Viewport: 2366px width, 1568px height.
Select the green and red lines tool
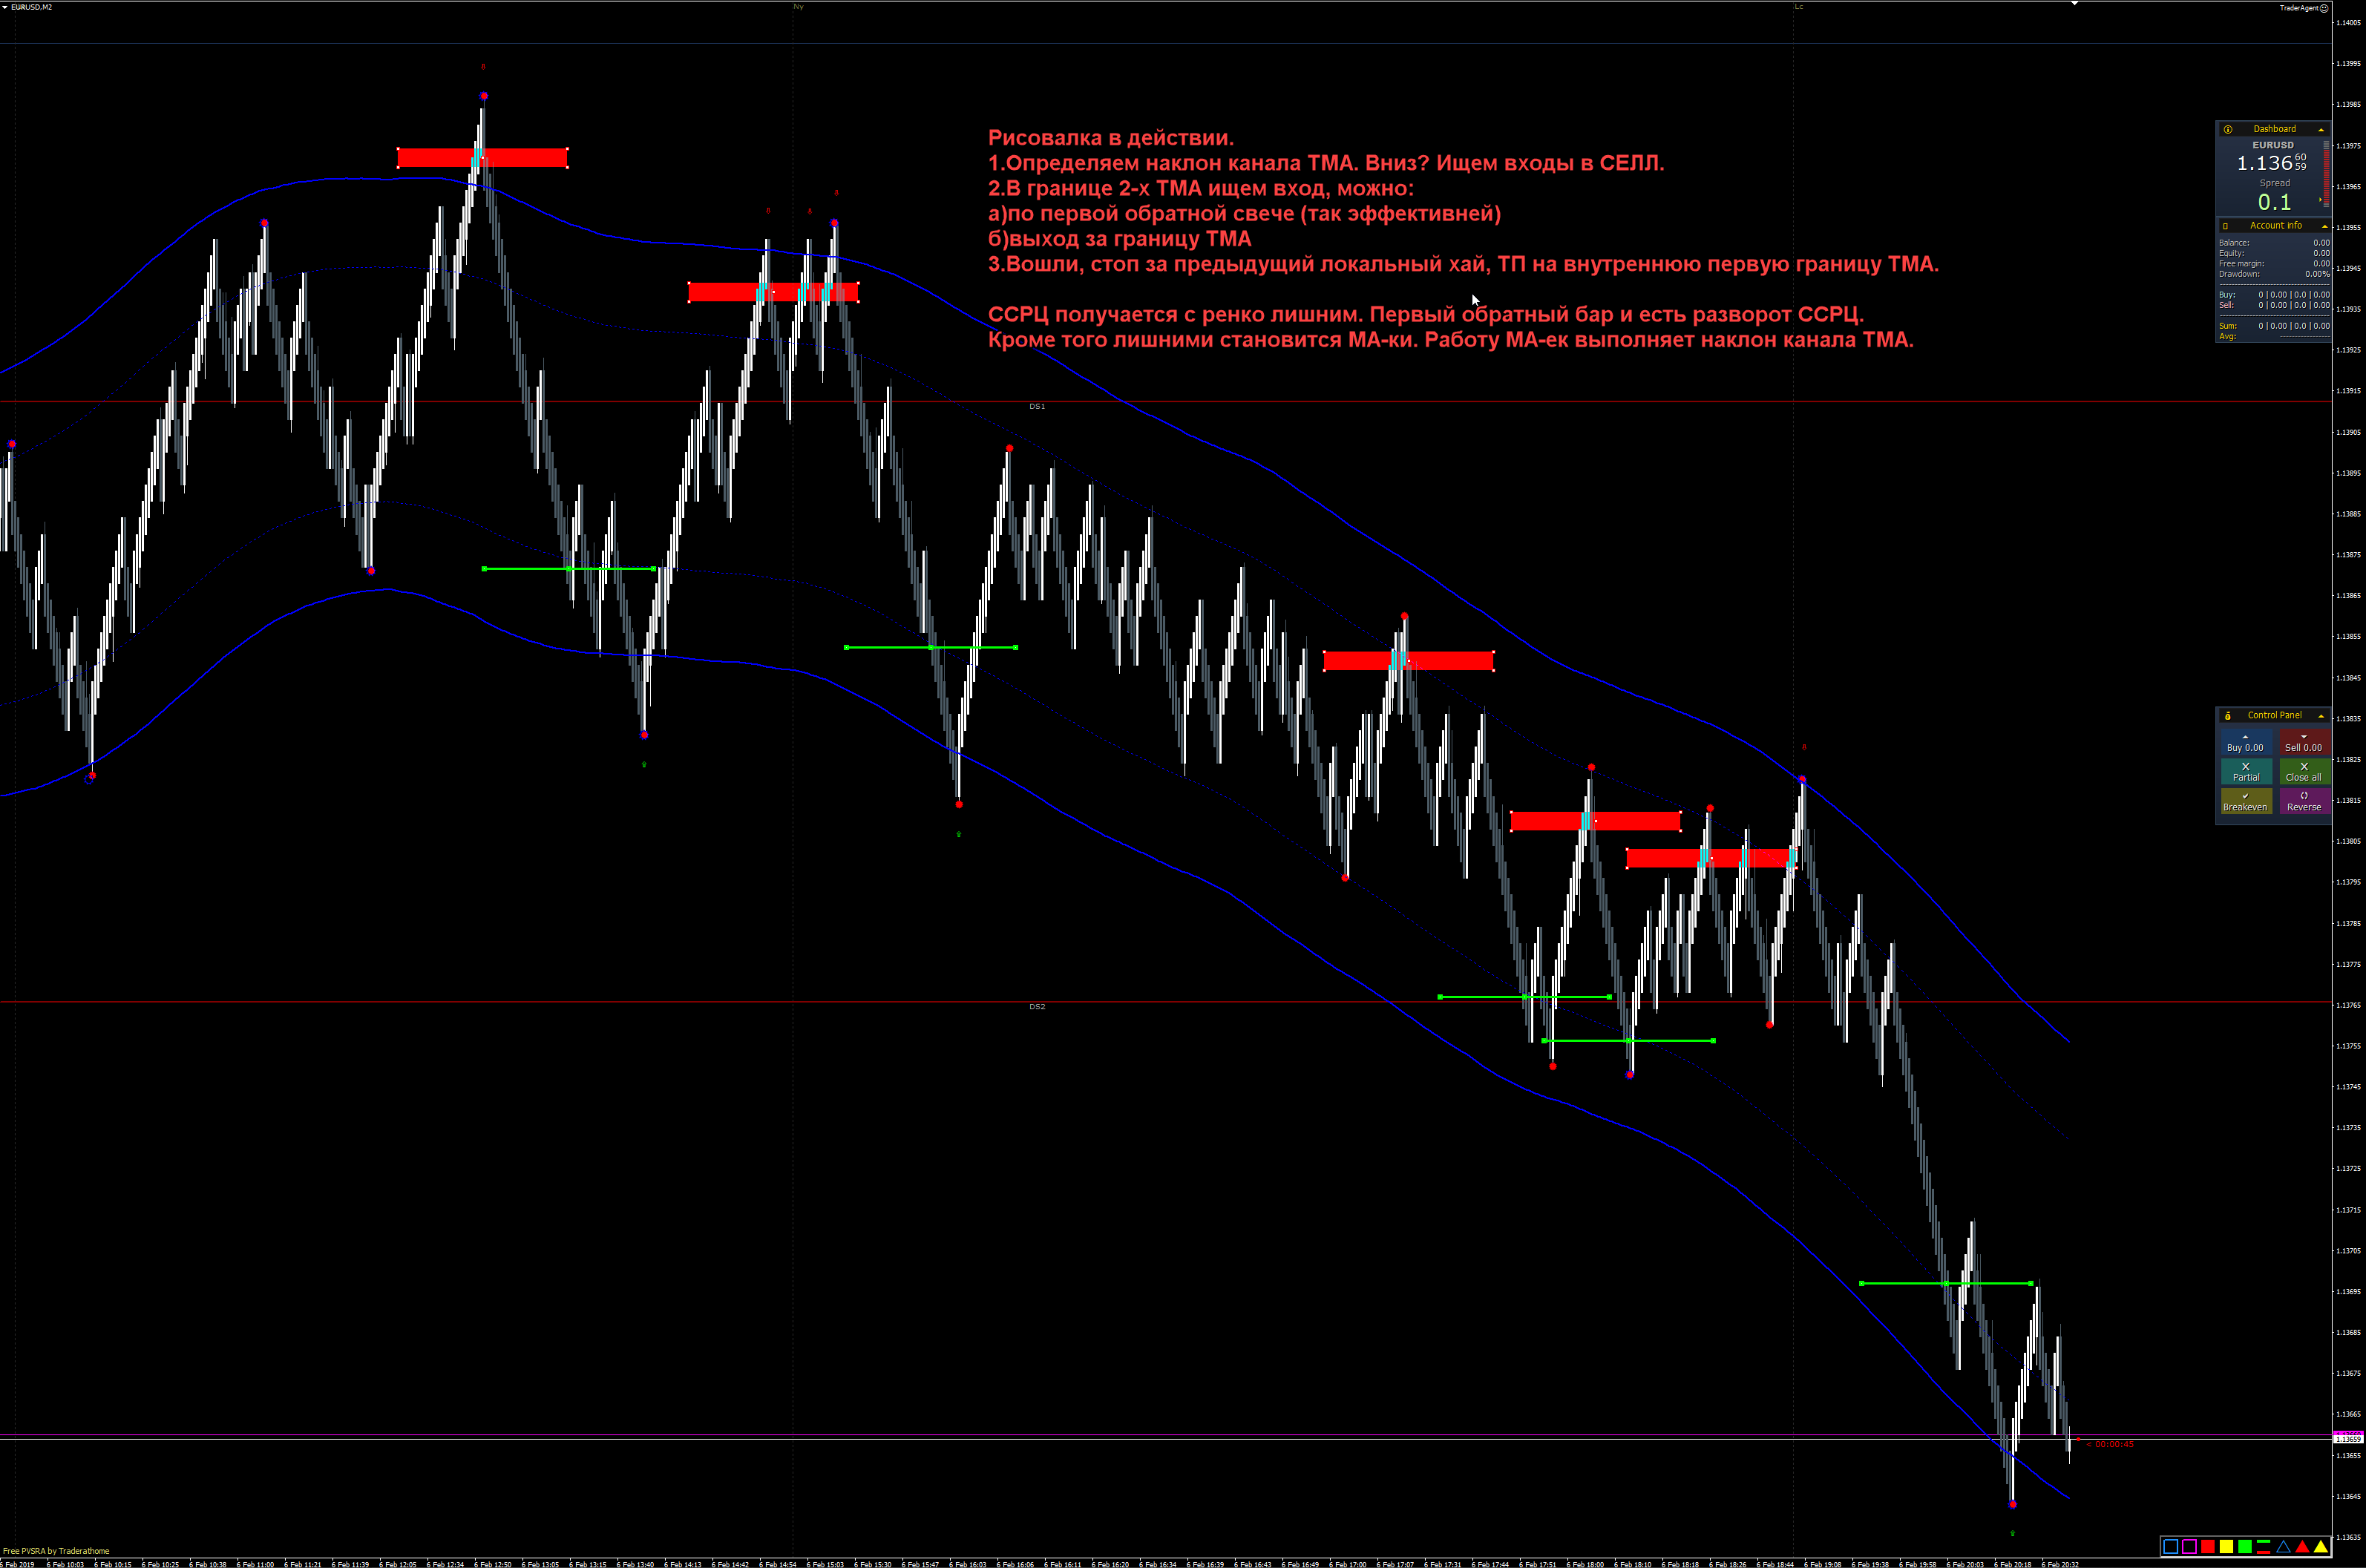click(2263, 1546)
